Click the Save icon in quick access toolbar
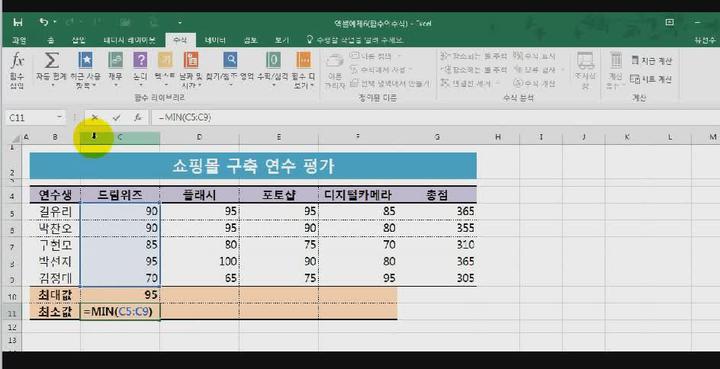Image resolution: width=720 pixels, height=369 pixels. (18, 22)
